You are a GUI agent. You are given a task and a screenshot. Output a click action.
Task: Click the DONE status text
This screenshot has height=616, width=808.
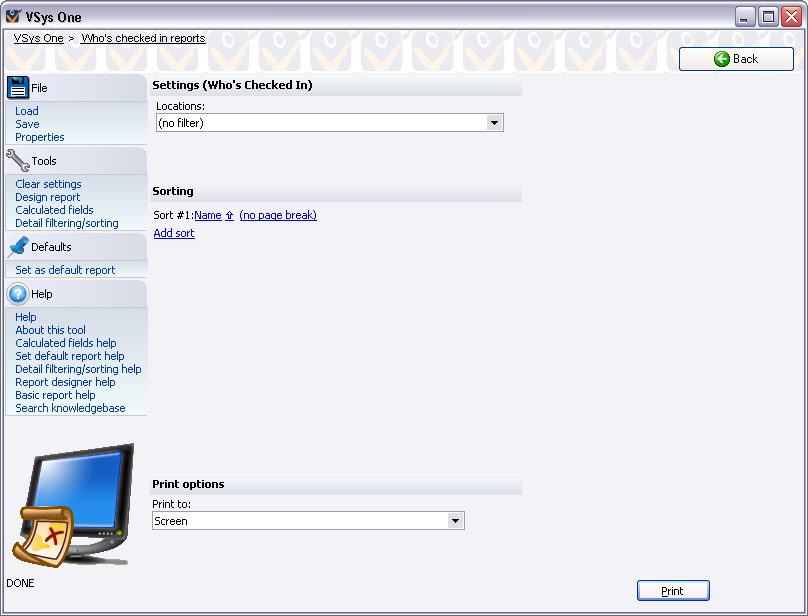pos(21,583)
